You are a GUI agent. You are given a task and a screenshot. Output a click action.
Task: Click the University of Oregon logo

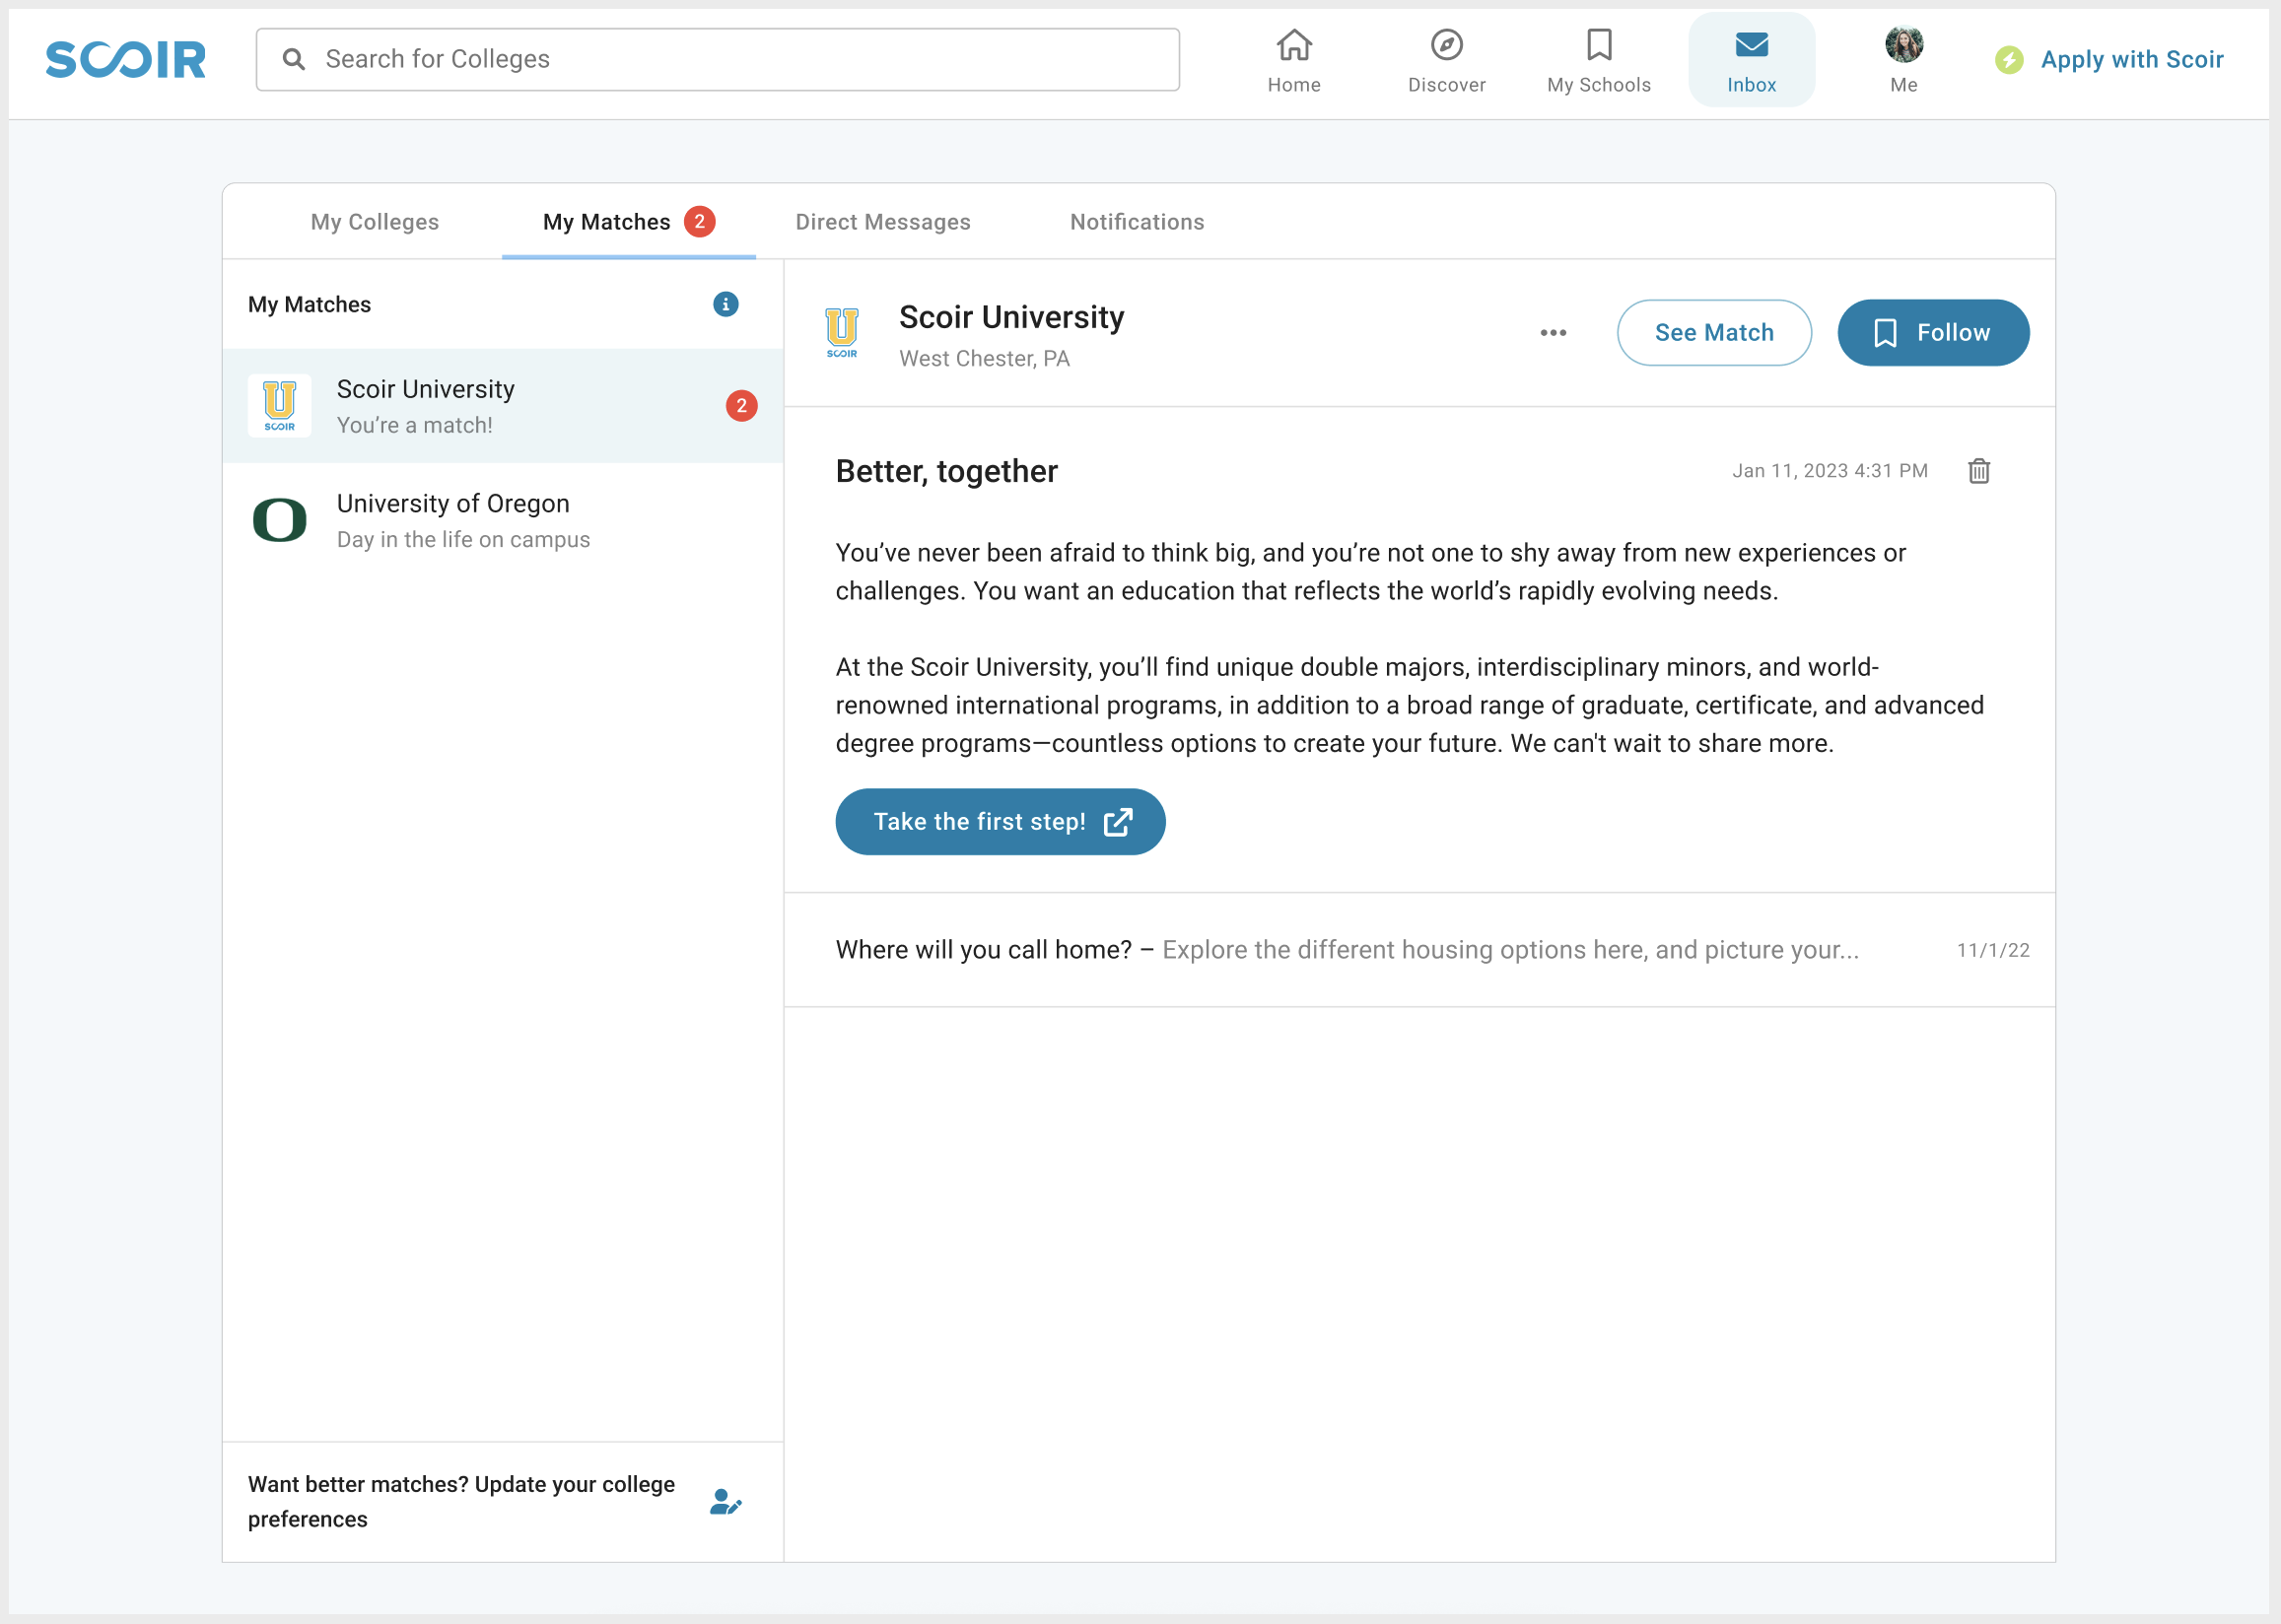tap(279, 520)
